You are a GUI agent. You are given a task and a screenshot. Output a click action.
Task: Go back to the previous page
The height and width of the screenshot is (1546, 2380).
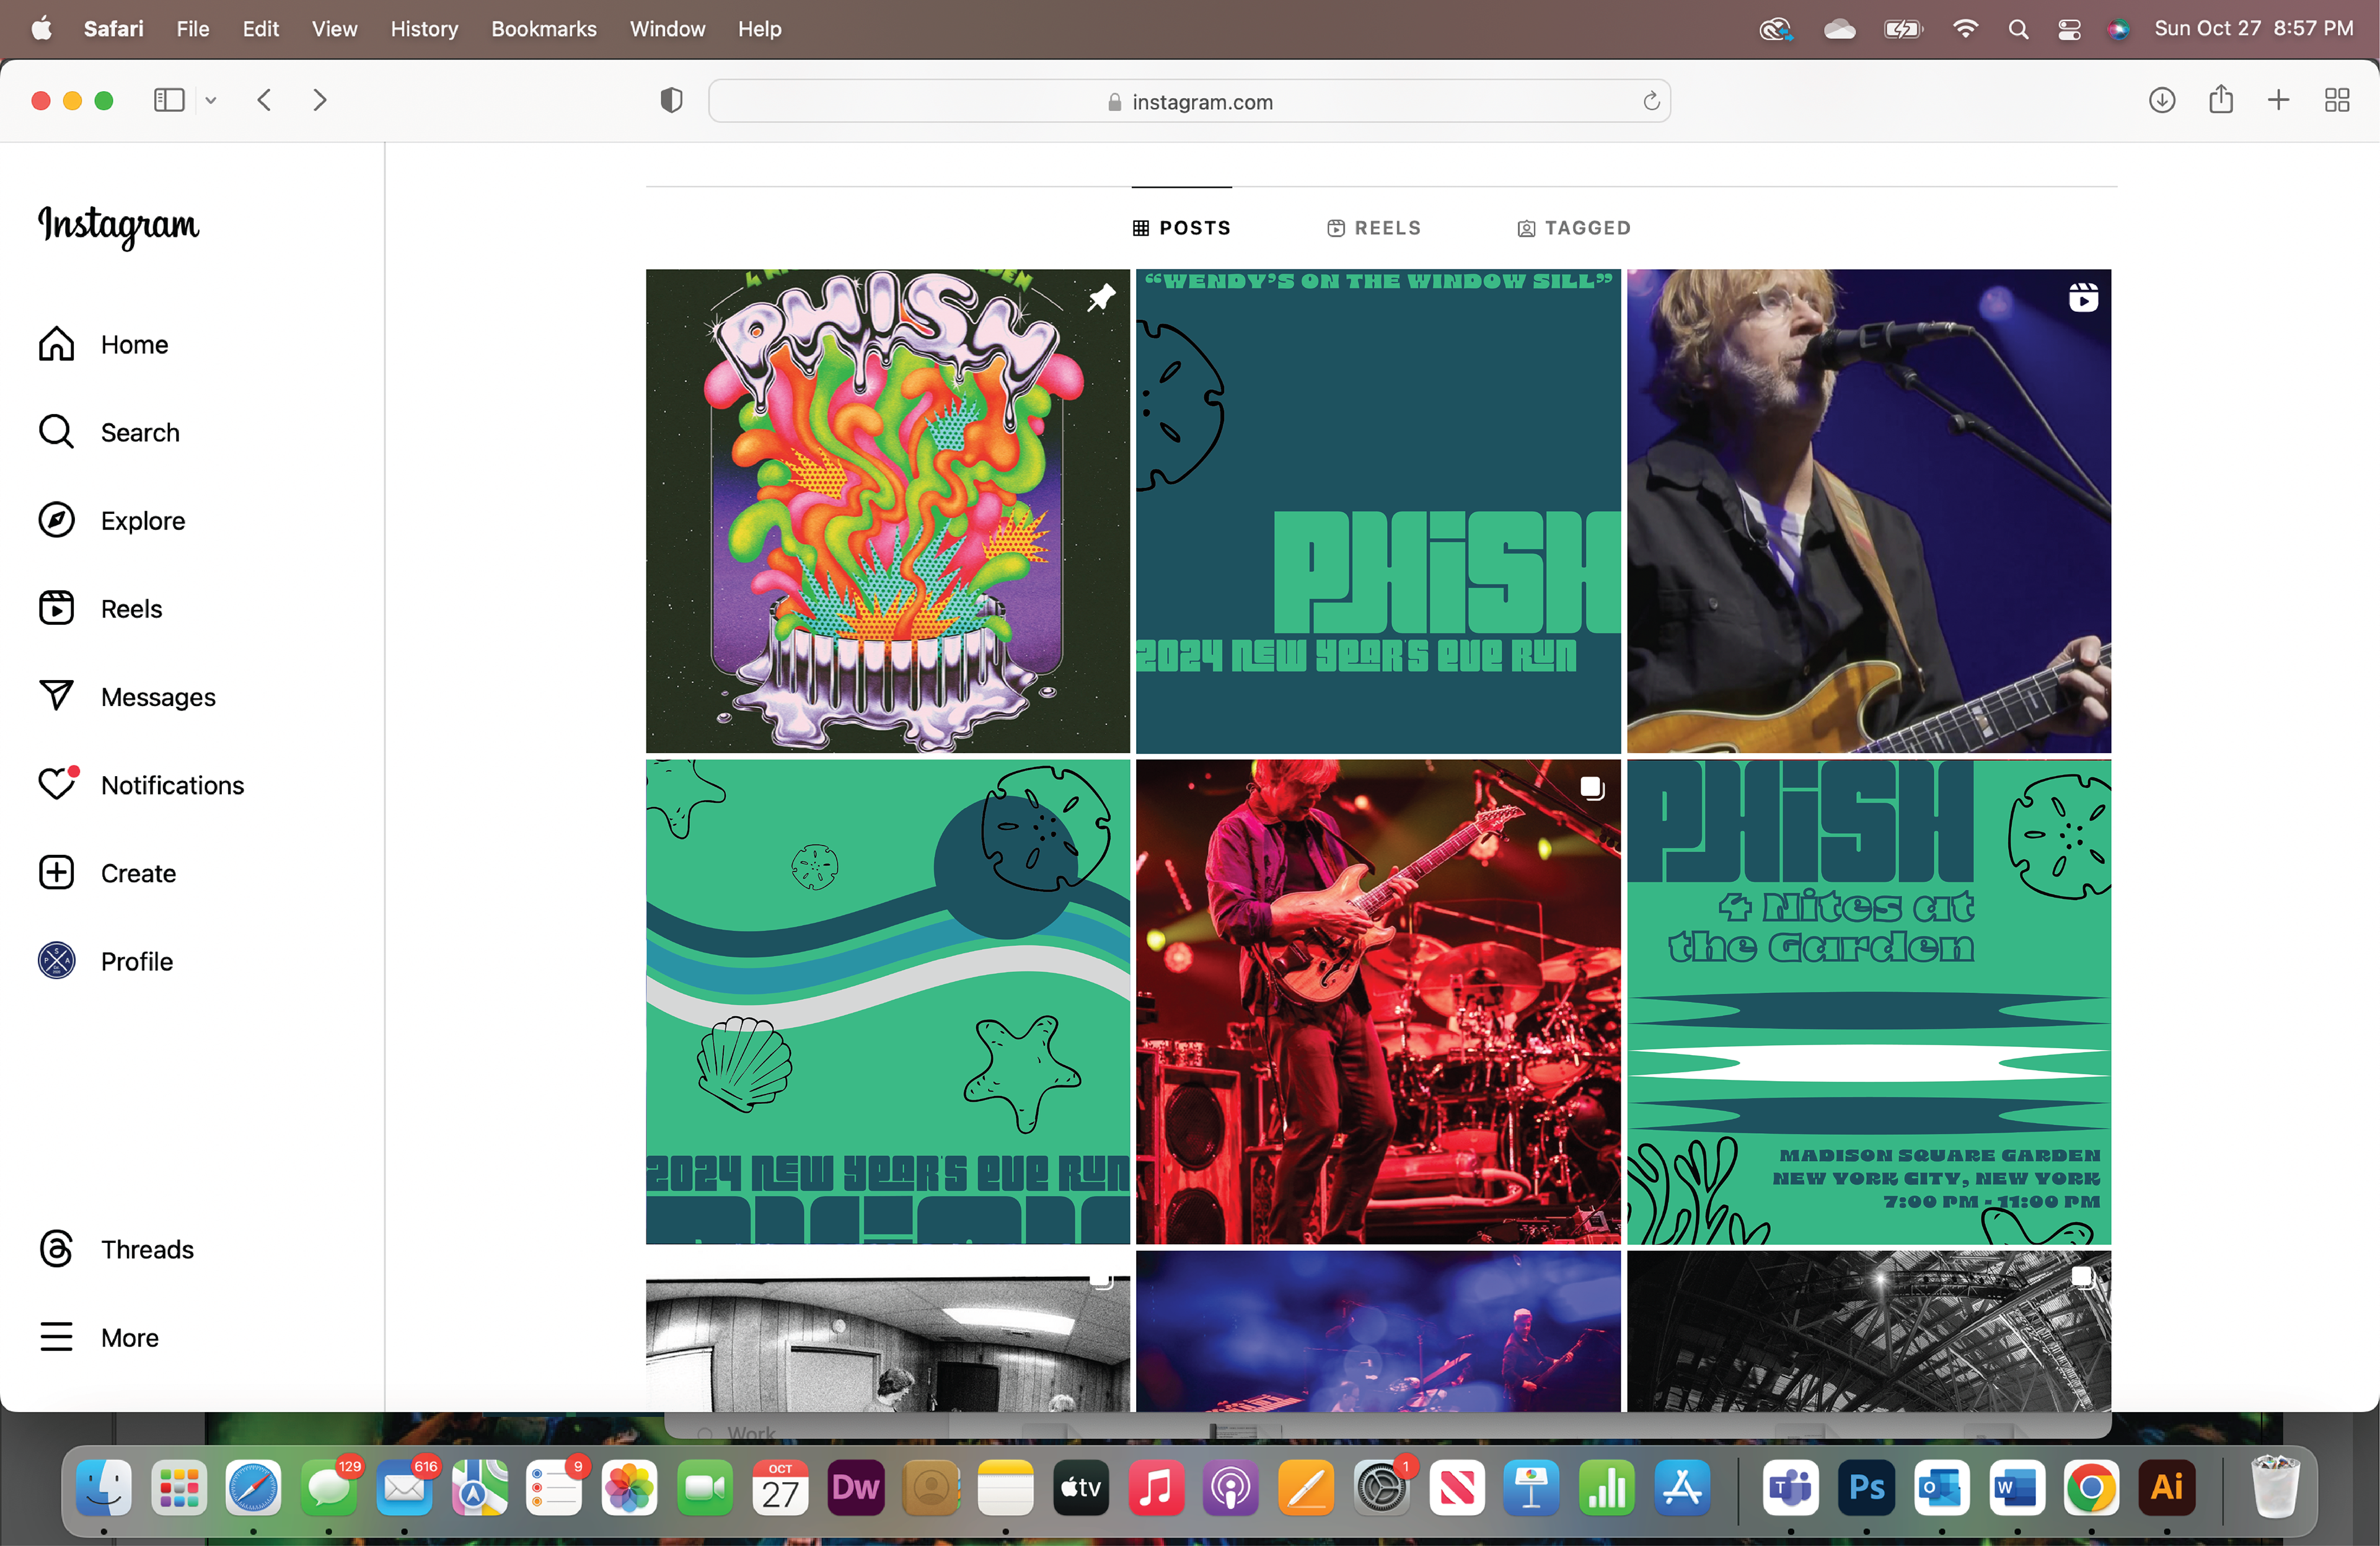point(264,100)
